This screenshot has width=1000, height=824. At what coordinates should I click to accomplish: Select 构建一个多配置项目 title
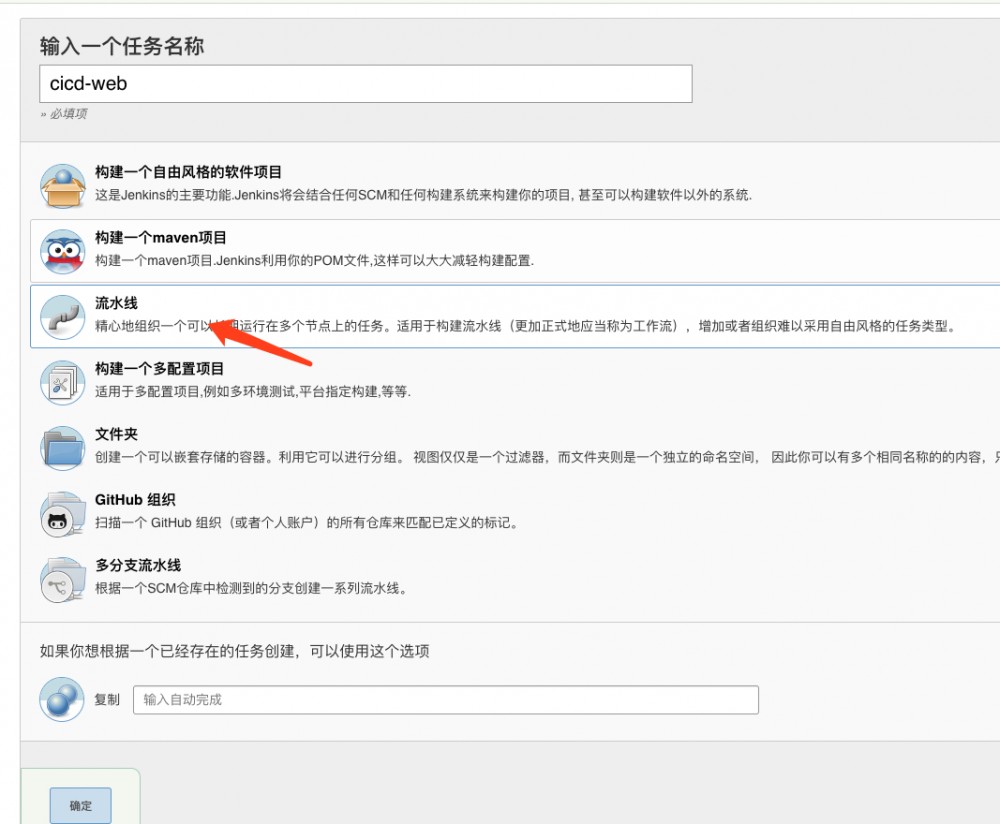[x=159, y=369]
